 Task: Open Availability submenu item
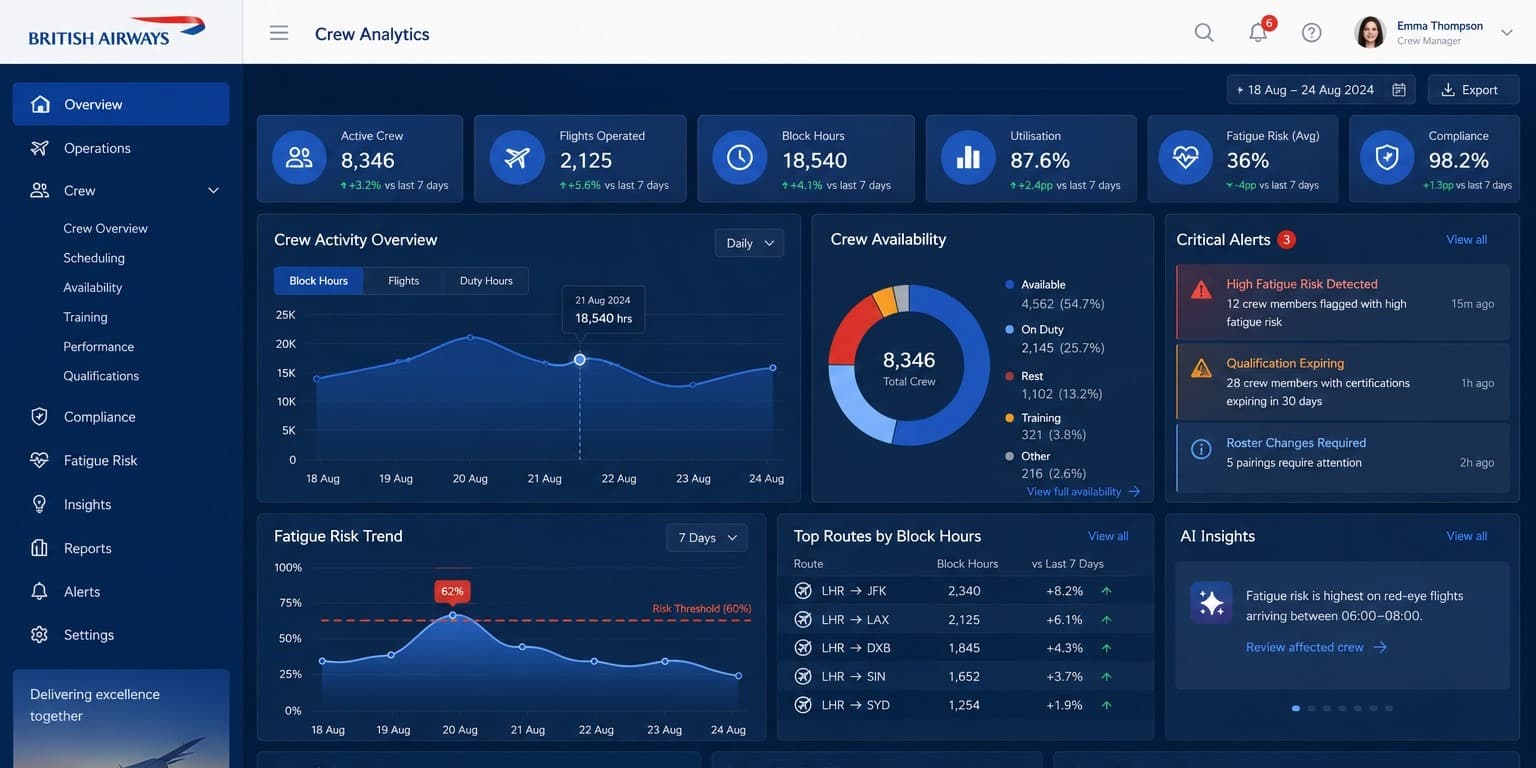pyautogui.click(x=92, y=287)
